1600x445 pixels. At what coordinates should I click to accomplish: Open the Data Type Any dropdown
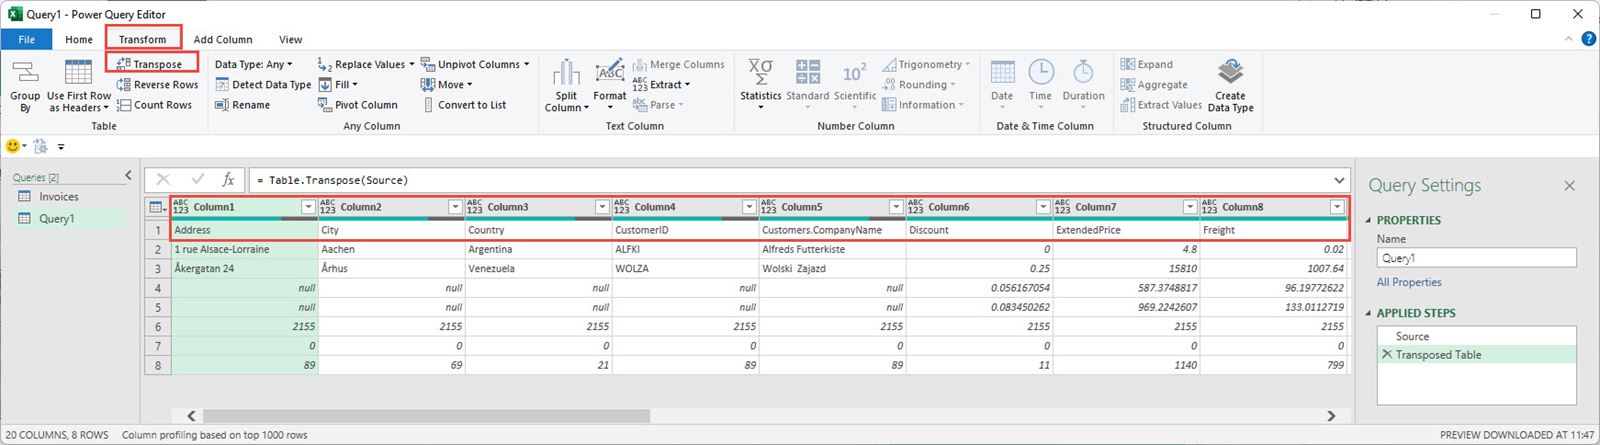click(x=254, y=64)
